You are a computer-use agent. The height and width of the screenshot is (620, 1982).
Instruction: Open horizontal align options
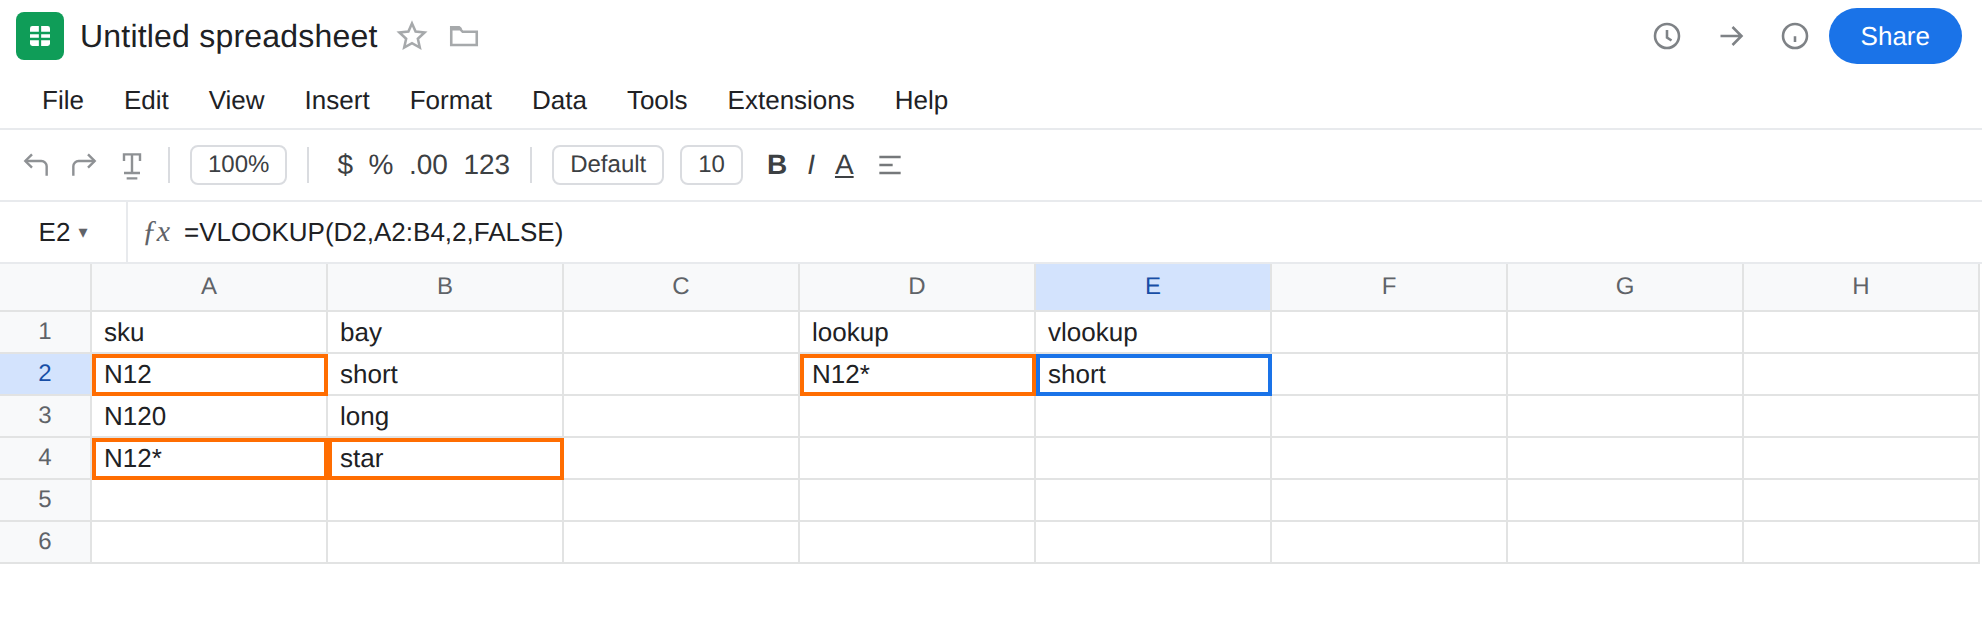[890, 165]
